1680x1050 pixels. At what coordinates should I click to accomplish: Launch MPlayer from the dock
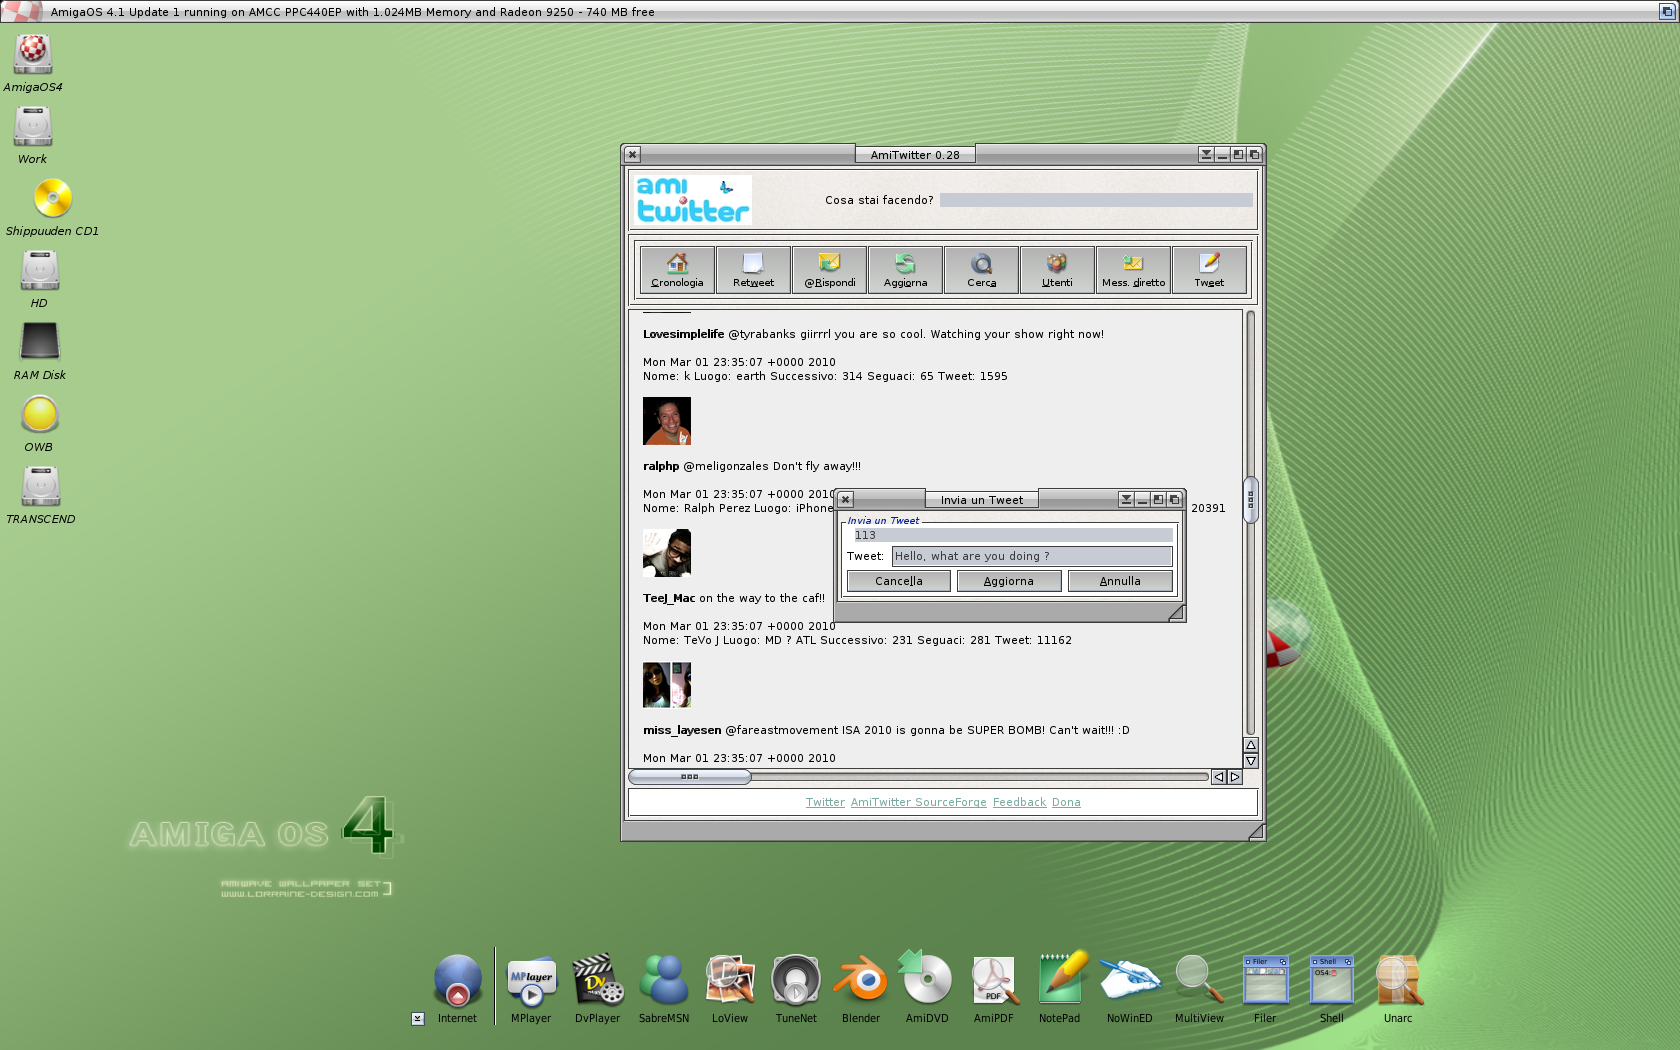pos(531,981)
